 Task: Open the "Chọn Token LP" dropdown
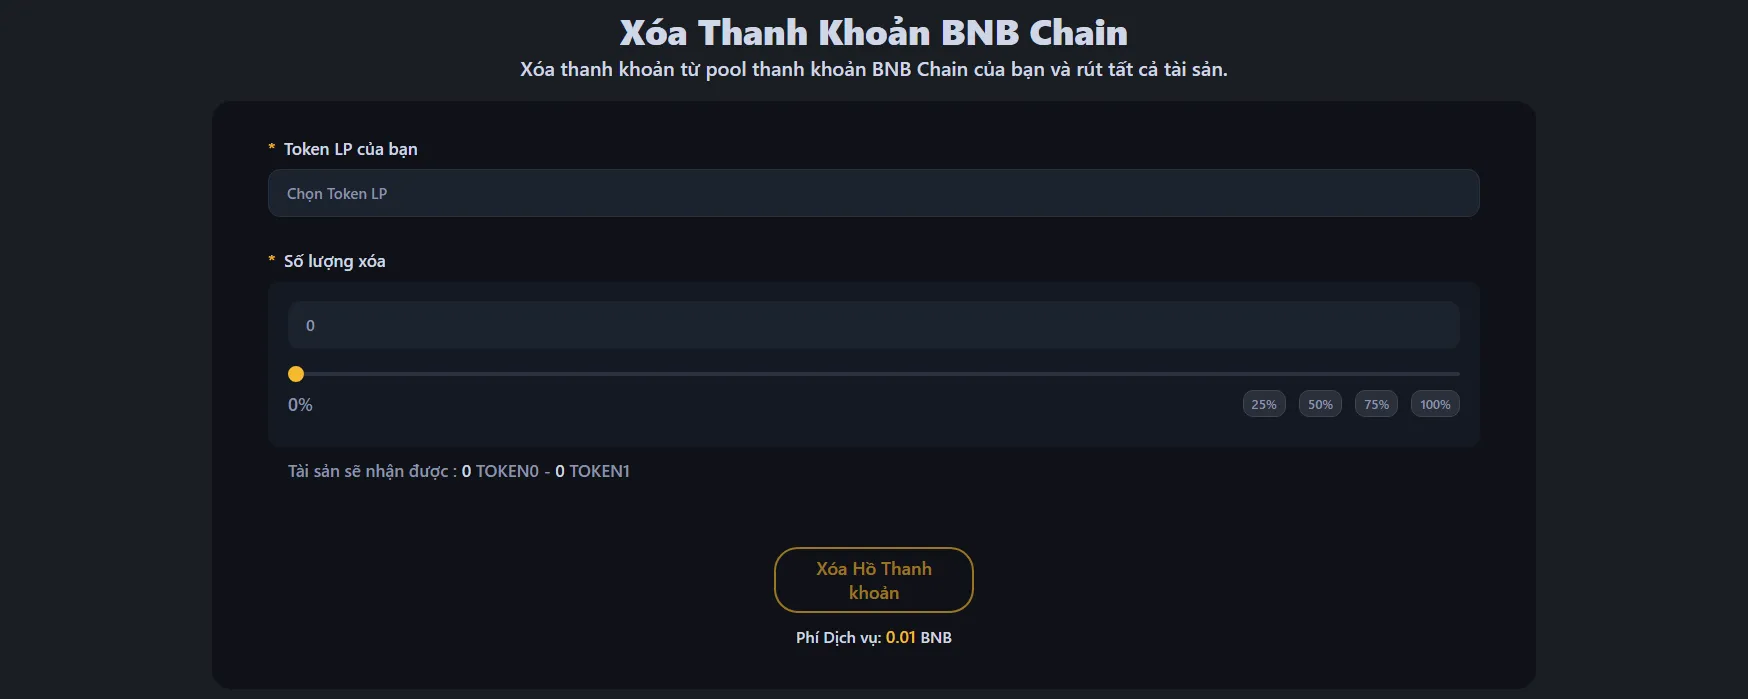tap(872, 193)
